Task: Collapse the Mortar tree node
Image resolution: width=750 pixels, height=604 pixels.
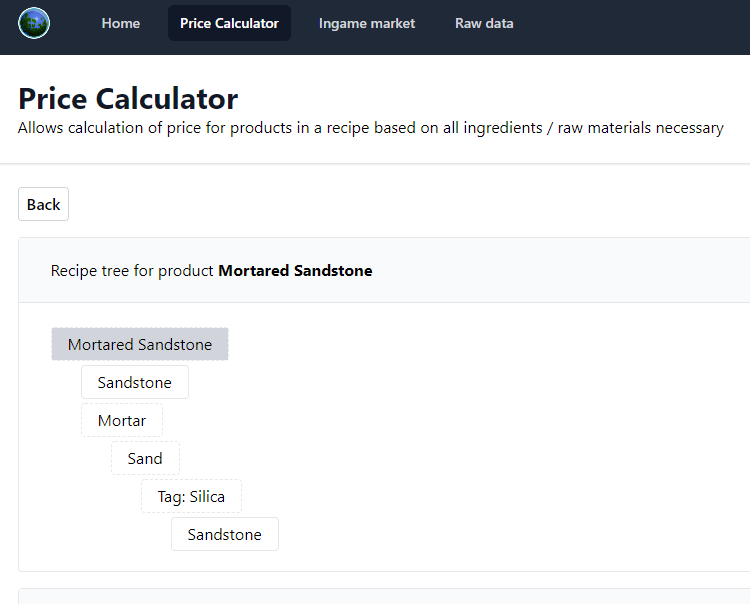Action: click(122, 420)
